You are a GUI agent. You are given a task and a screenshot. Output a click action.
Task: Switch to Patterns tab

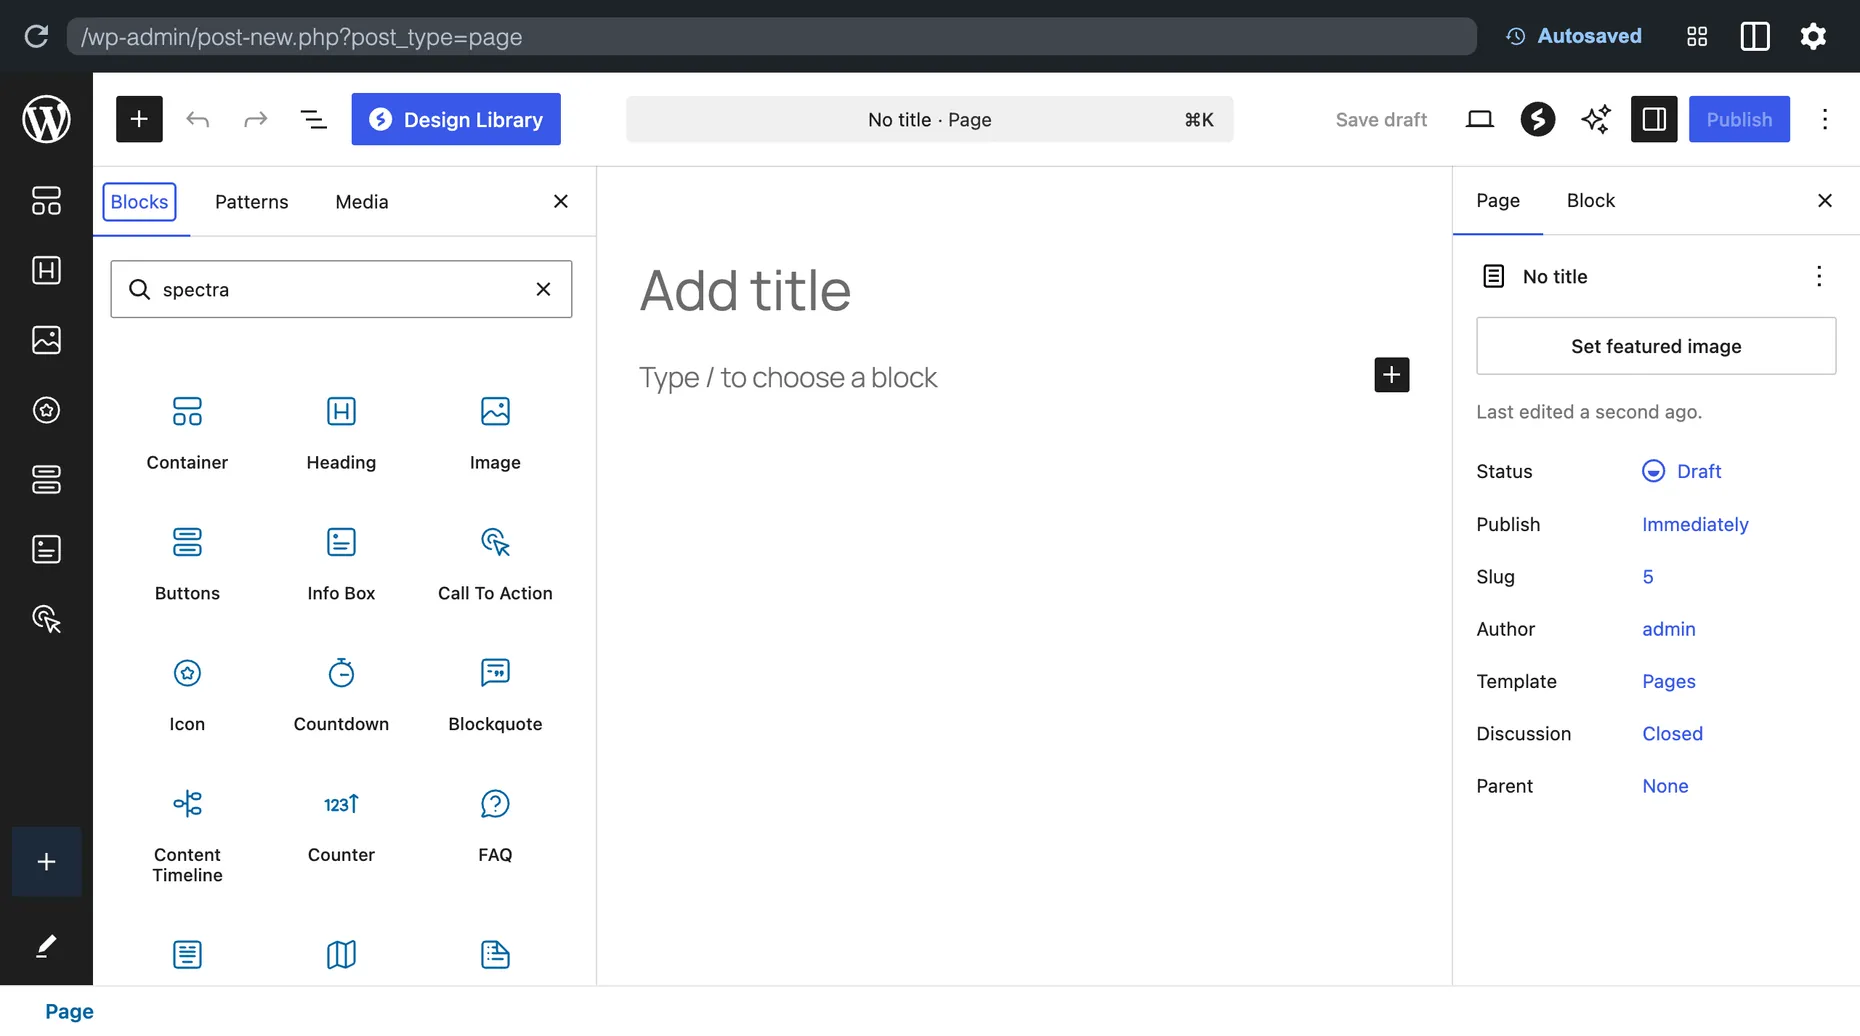251,201
